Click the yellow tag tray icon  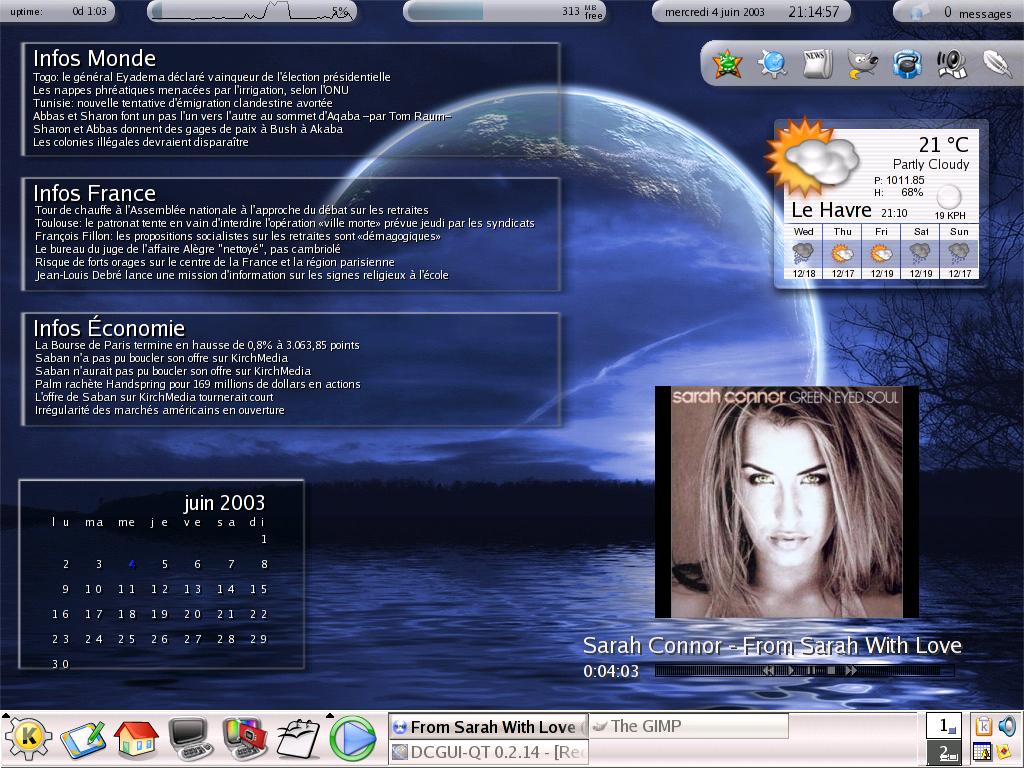(x=1002, y=754)
